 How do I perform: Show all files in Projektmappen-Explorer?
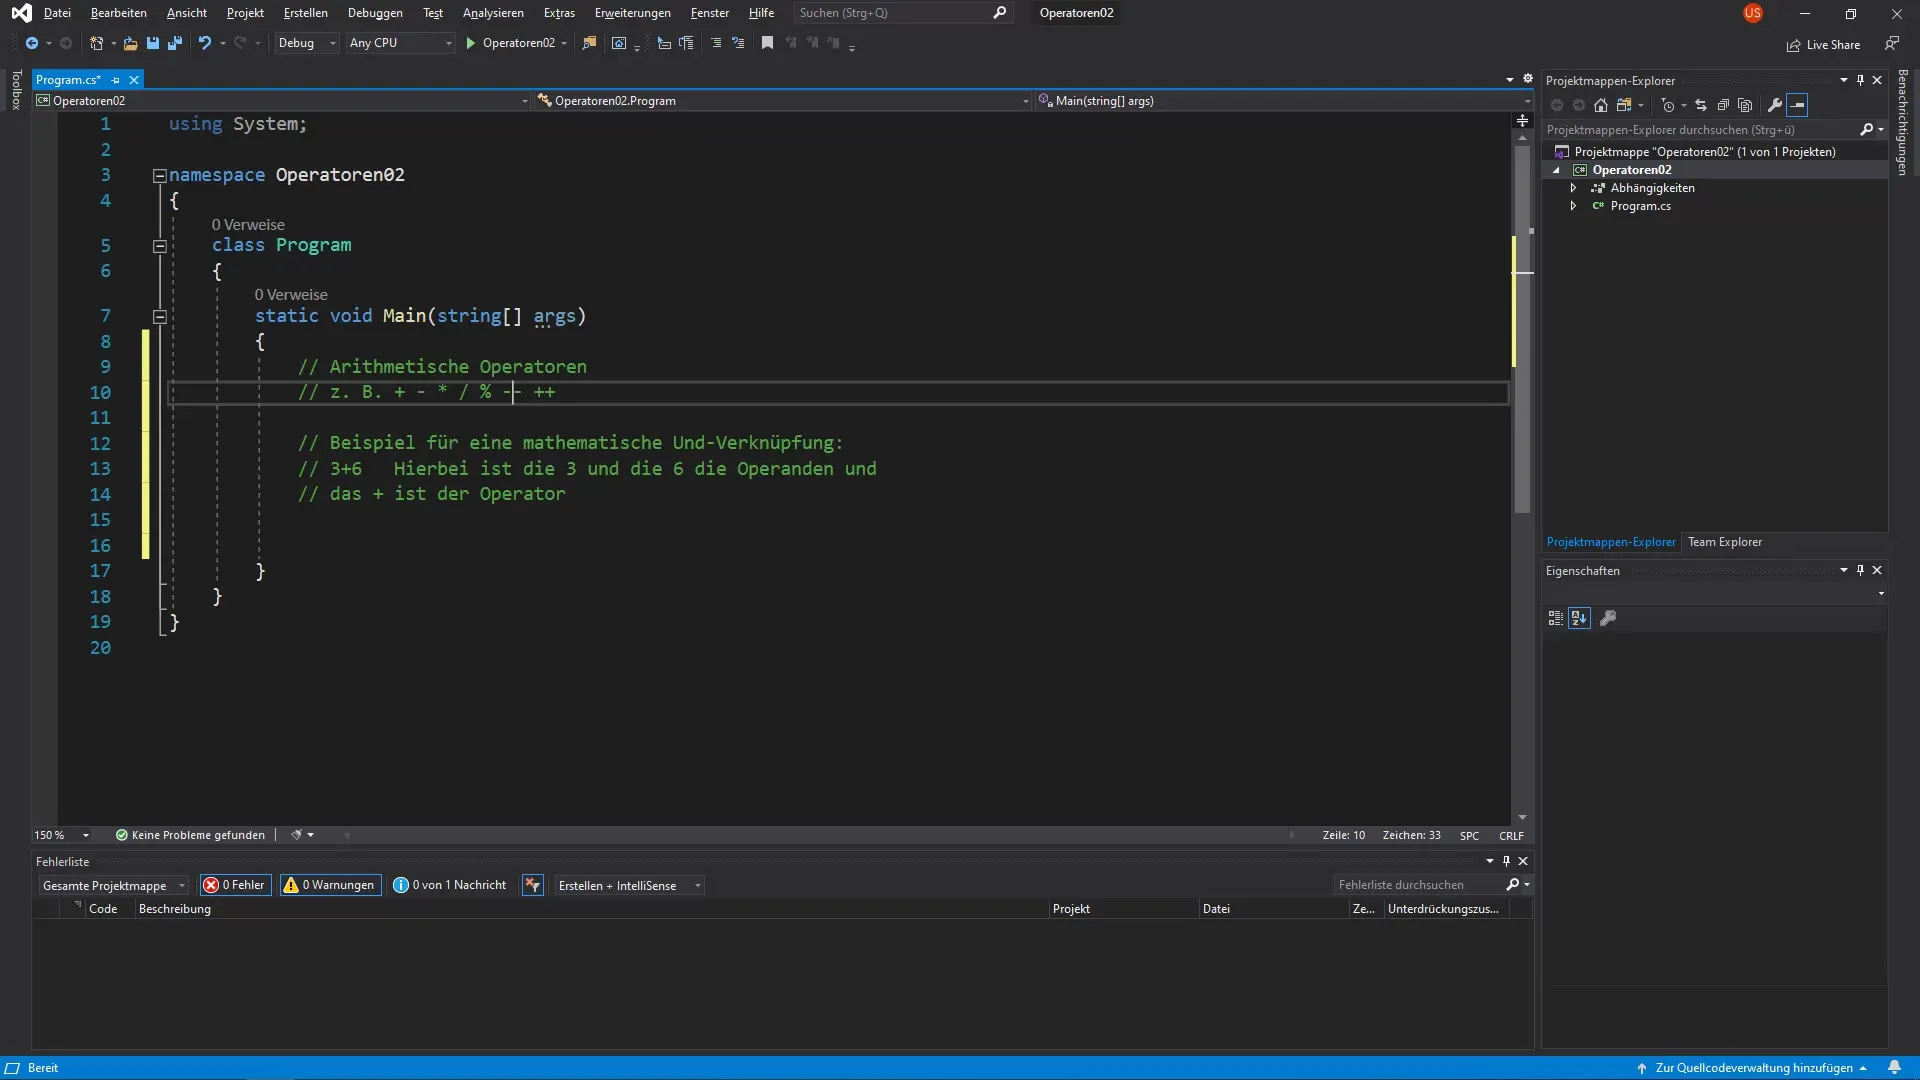tap(1745, 105)
